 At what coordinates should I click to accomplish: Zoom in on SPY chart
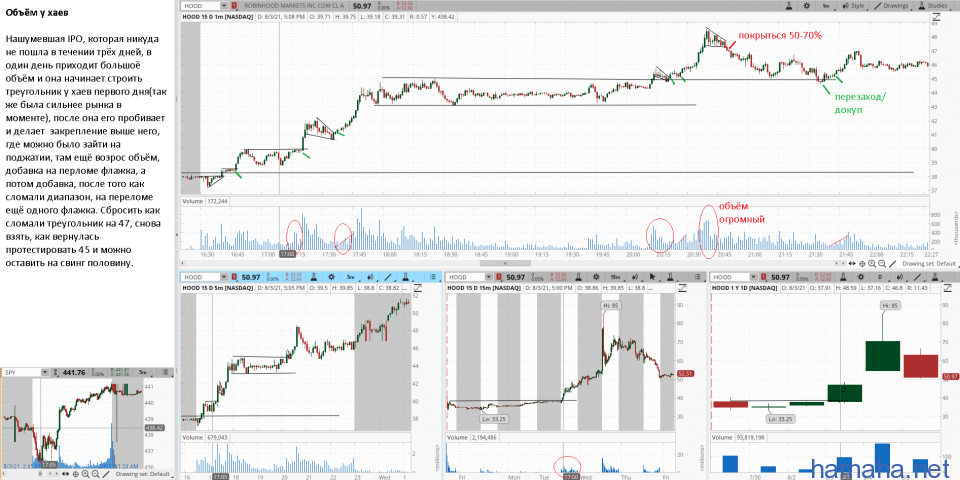[86, 474]
